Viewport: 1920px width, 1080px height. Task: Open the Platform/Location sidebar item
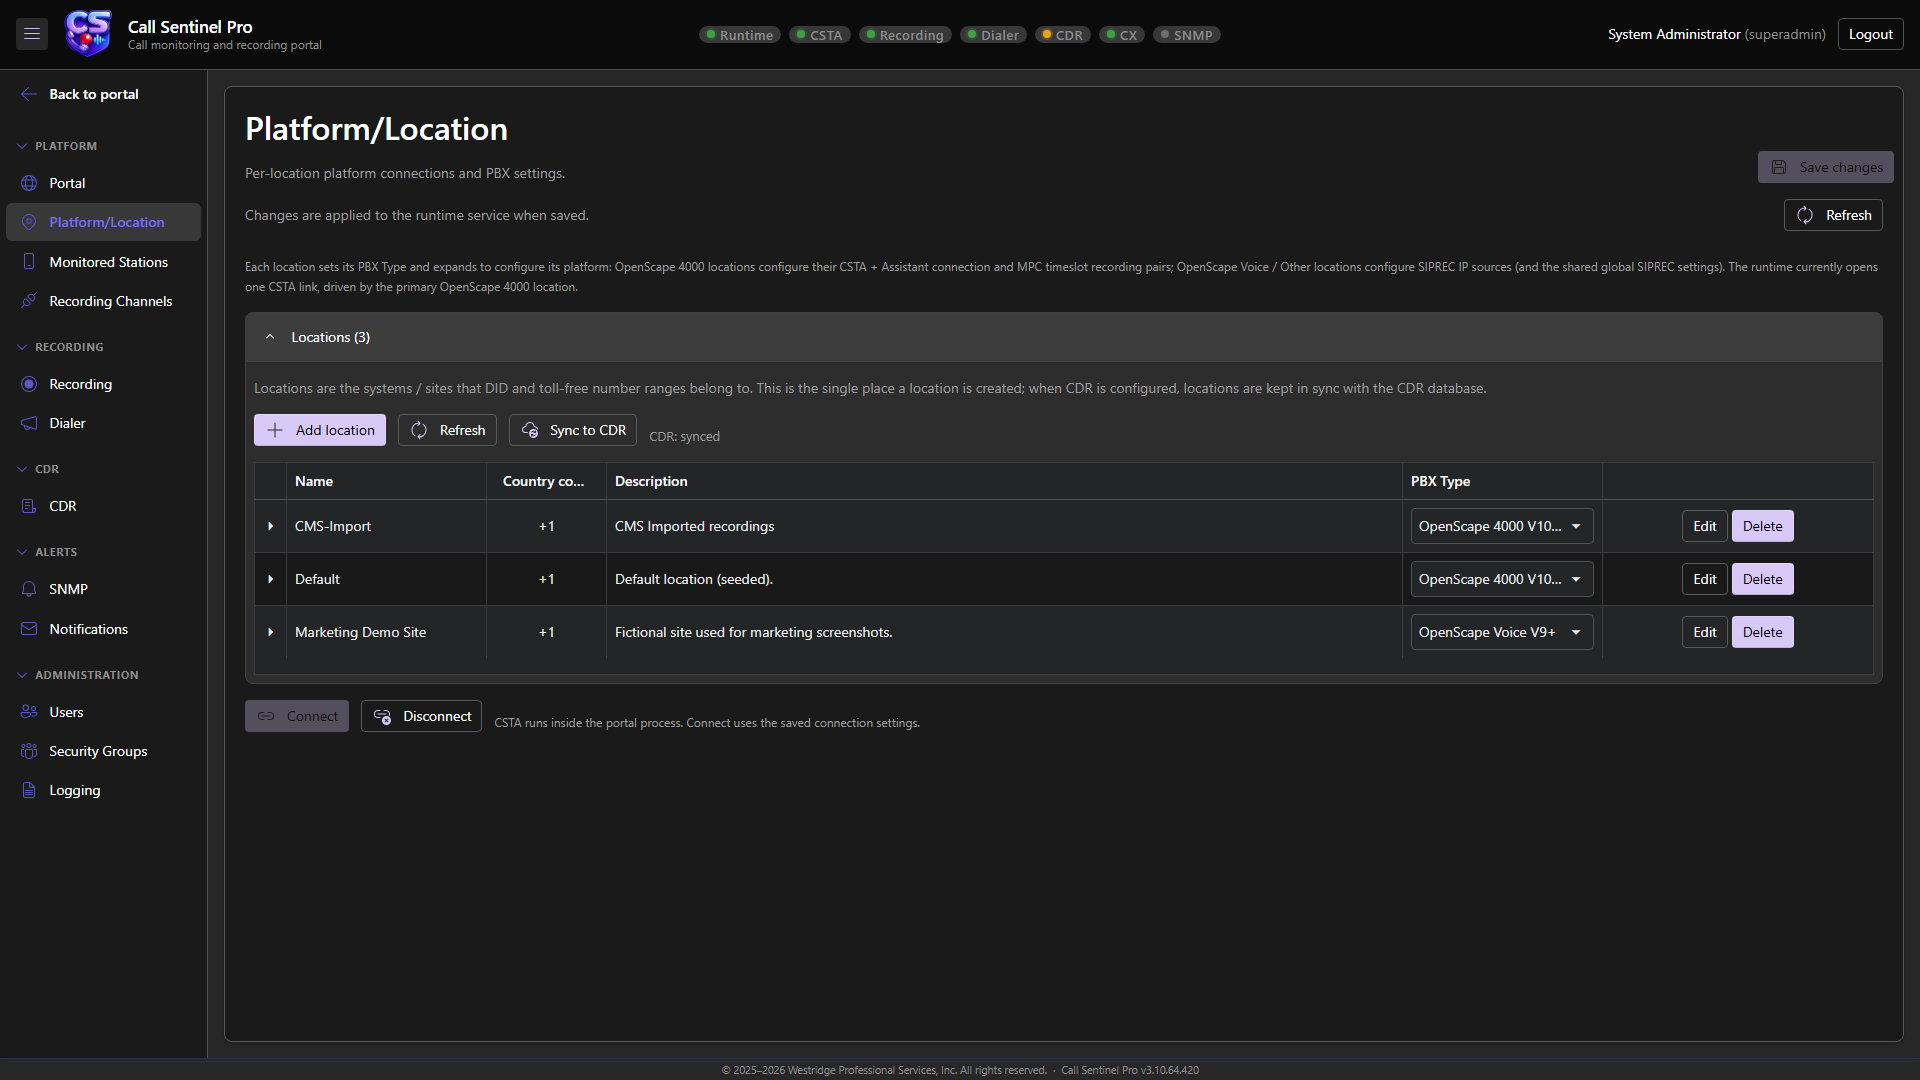click(104, 222)
